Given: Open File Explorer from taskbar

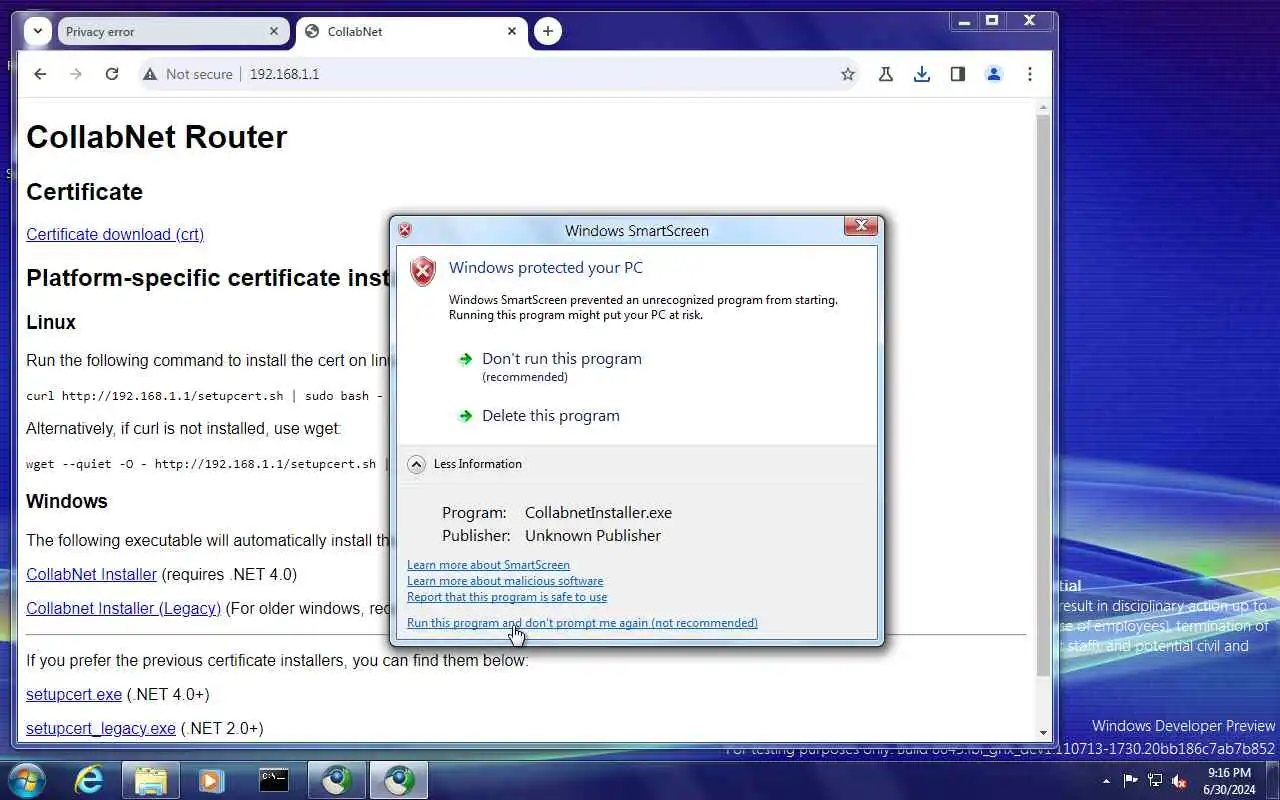Looking at the screenshot, I should point(150,780).
